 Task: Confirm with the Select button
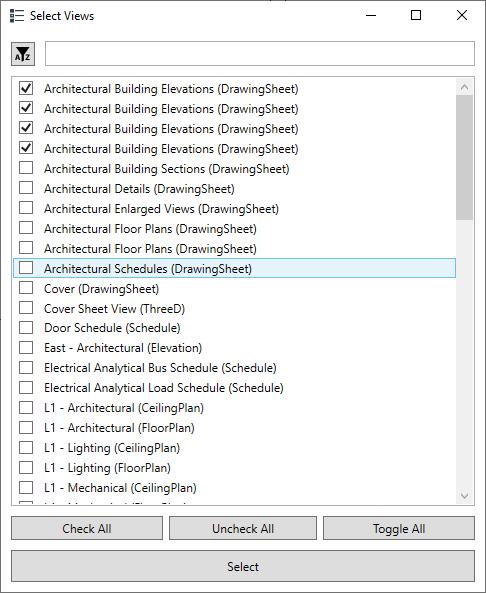click(243, 566)
